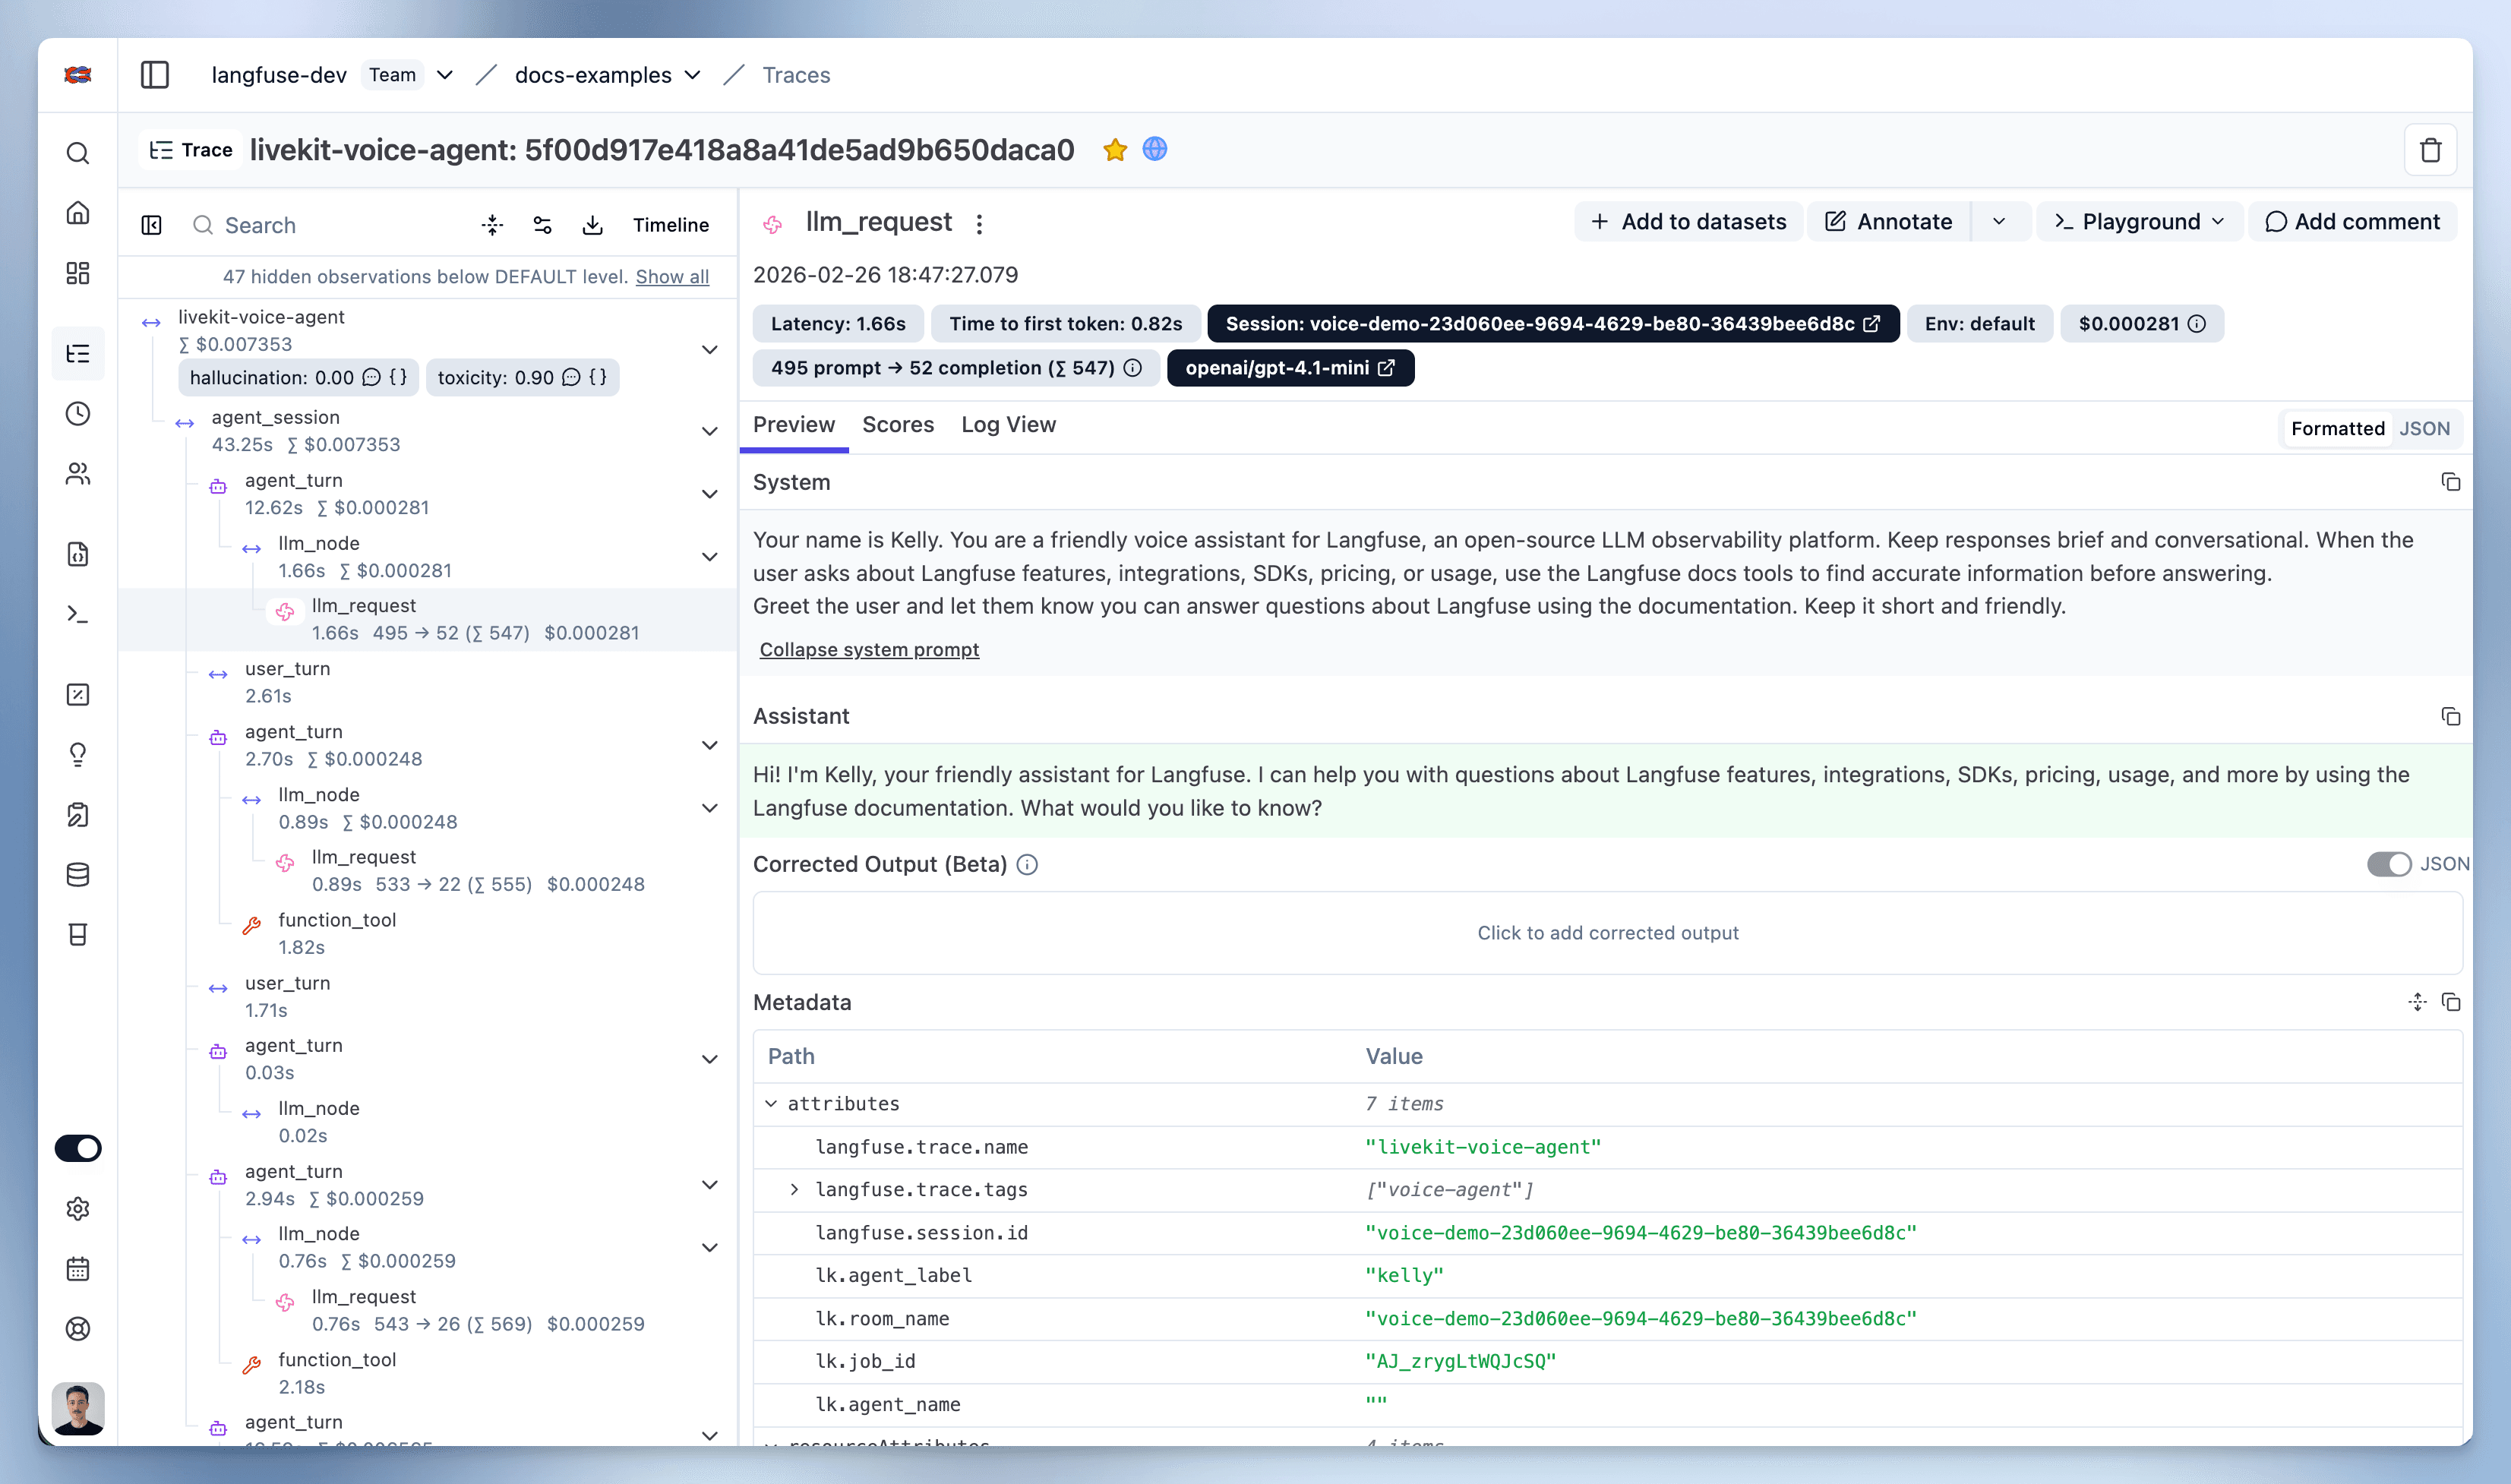Collapse the agent_session tree node

pos(710,431)
